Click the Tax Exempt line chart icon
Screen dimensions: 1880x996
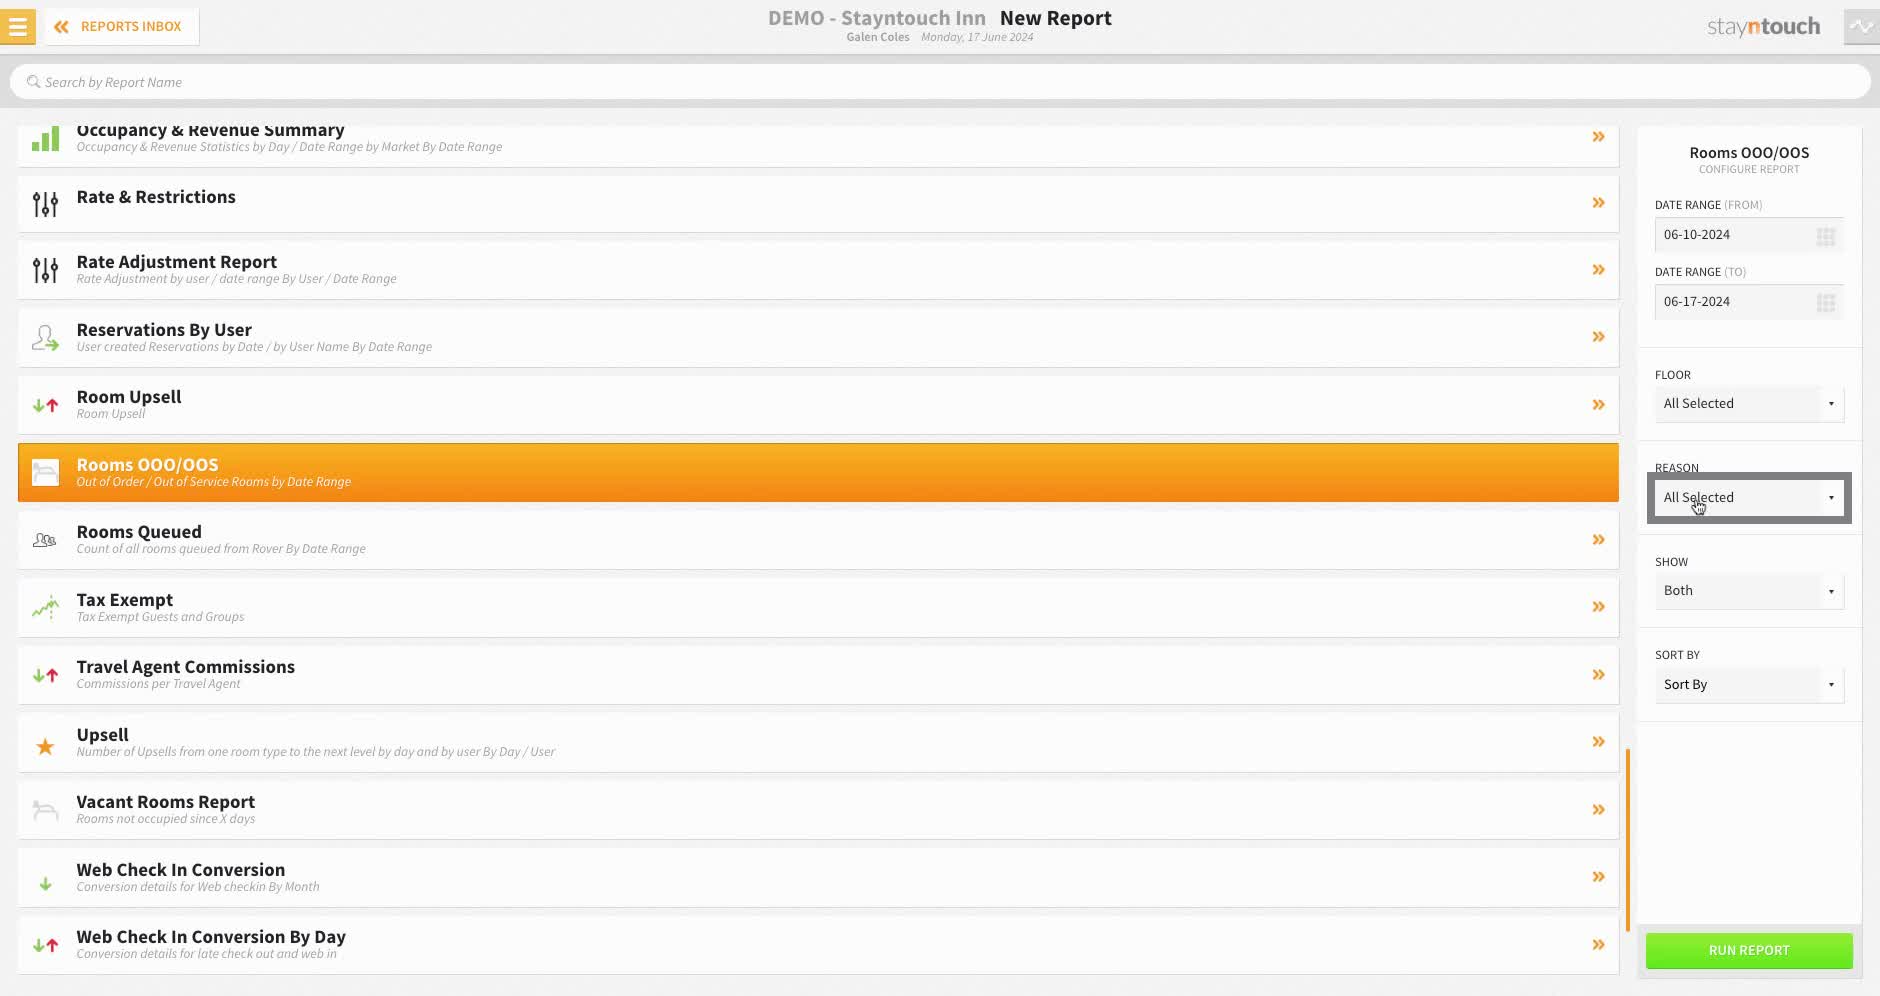[x=45, y=607]
